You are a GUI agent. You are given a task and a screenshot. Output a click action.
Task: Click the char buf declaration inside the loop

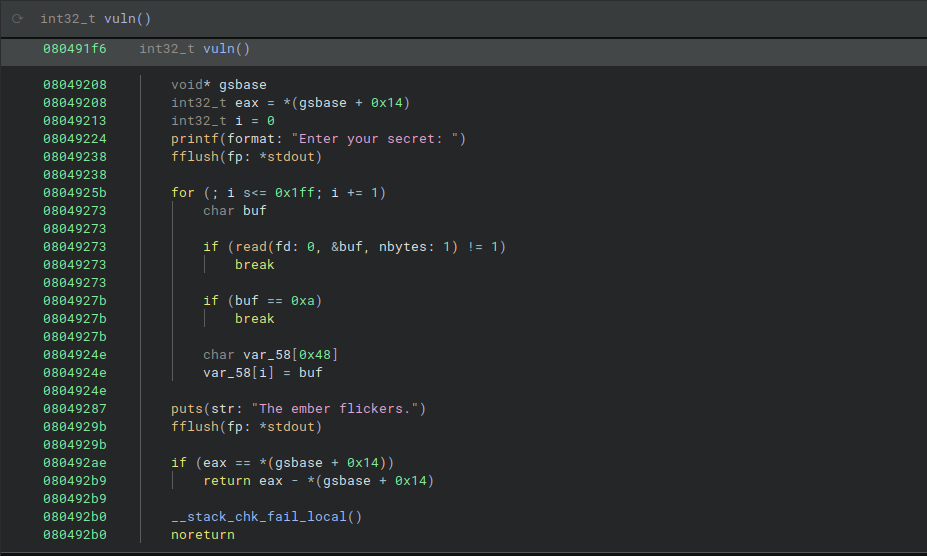[x=235, y=211]
